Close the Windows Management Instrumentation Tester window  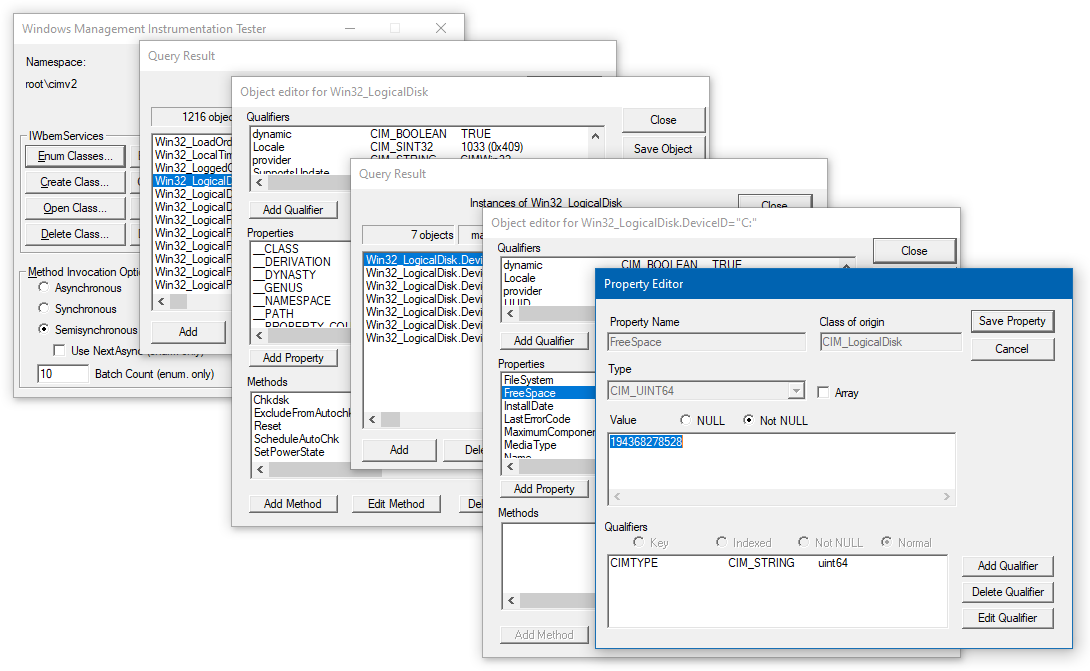pyautogui.click(x=441, y=29)
